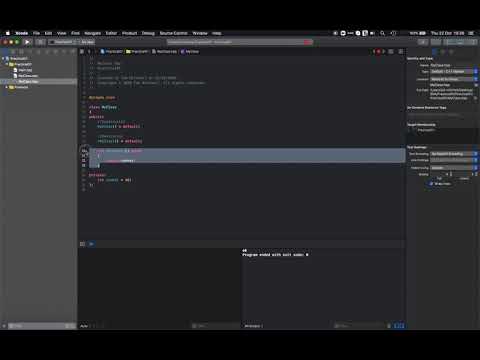
Task: Open Spotlight search in menu bar
Action: click(x=382, y=33)
